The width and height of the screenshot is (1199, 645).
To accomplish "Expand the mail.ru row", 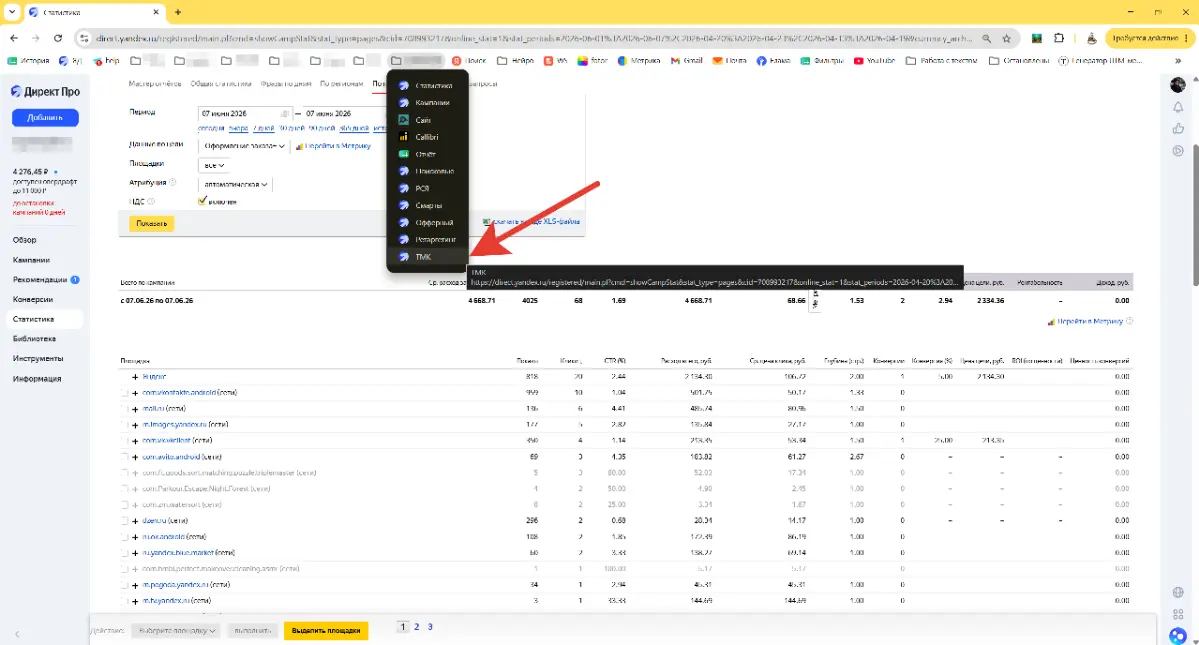I will 135,409.
